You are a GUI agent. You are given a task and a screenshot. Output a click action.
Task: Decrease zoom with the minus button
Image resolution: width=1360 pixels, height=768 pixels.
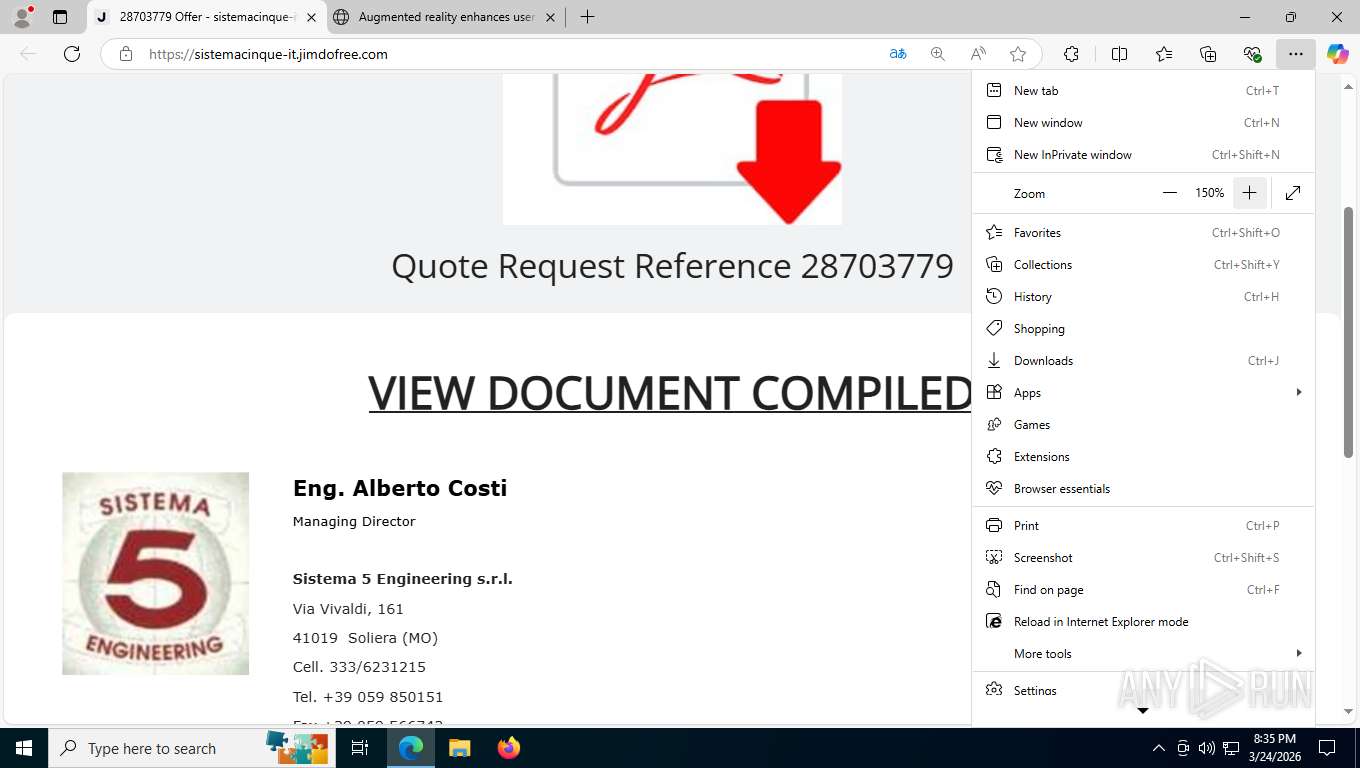coord(1170,193)
